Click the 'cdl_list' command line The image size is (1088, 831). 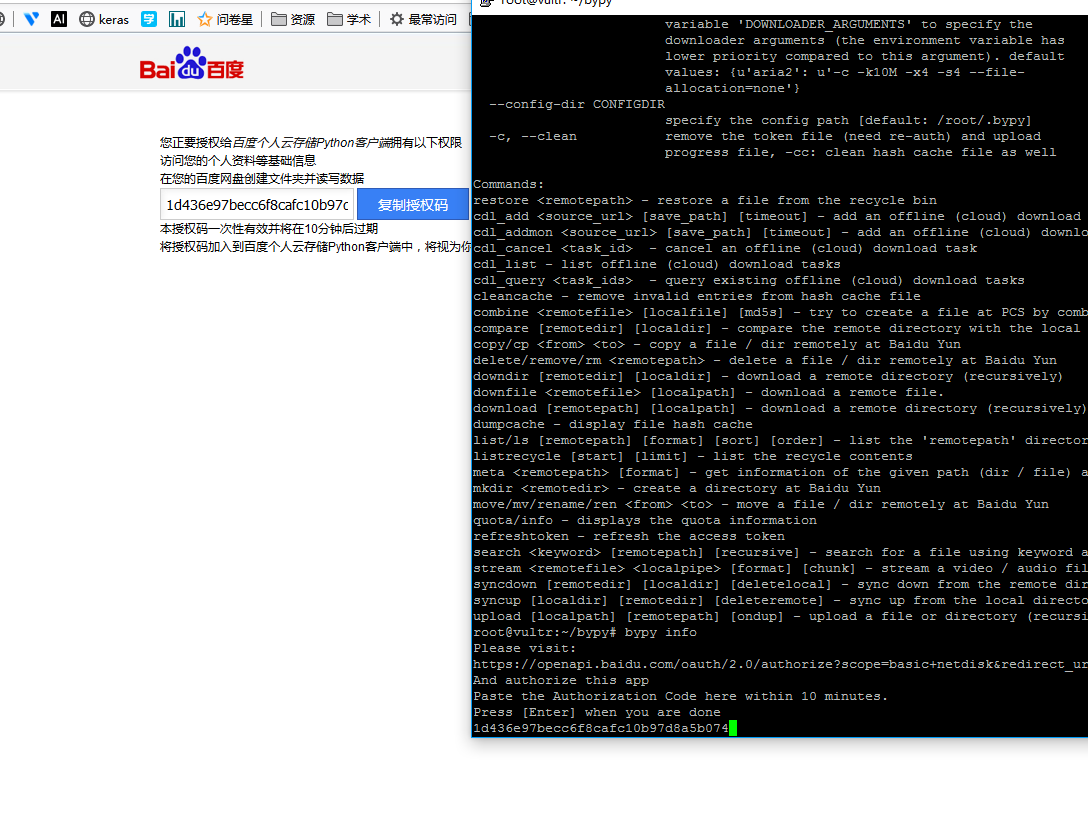(656, 264)
